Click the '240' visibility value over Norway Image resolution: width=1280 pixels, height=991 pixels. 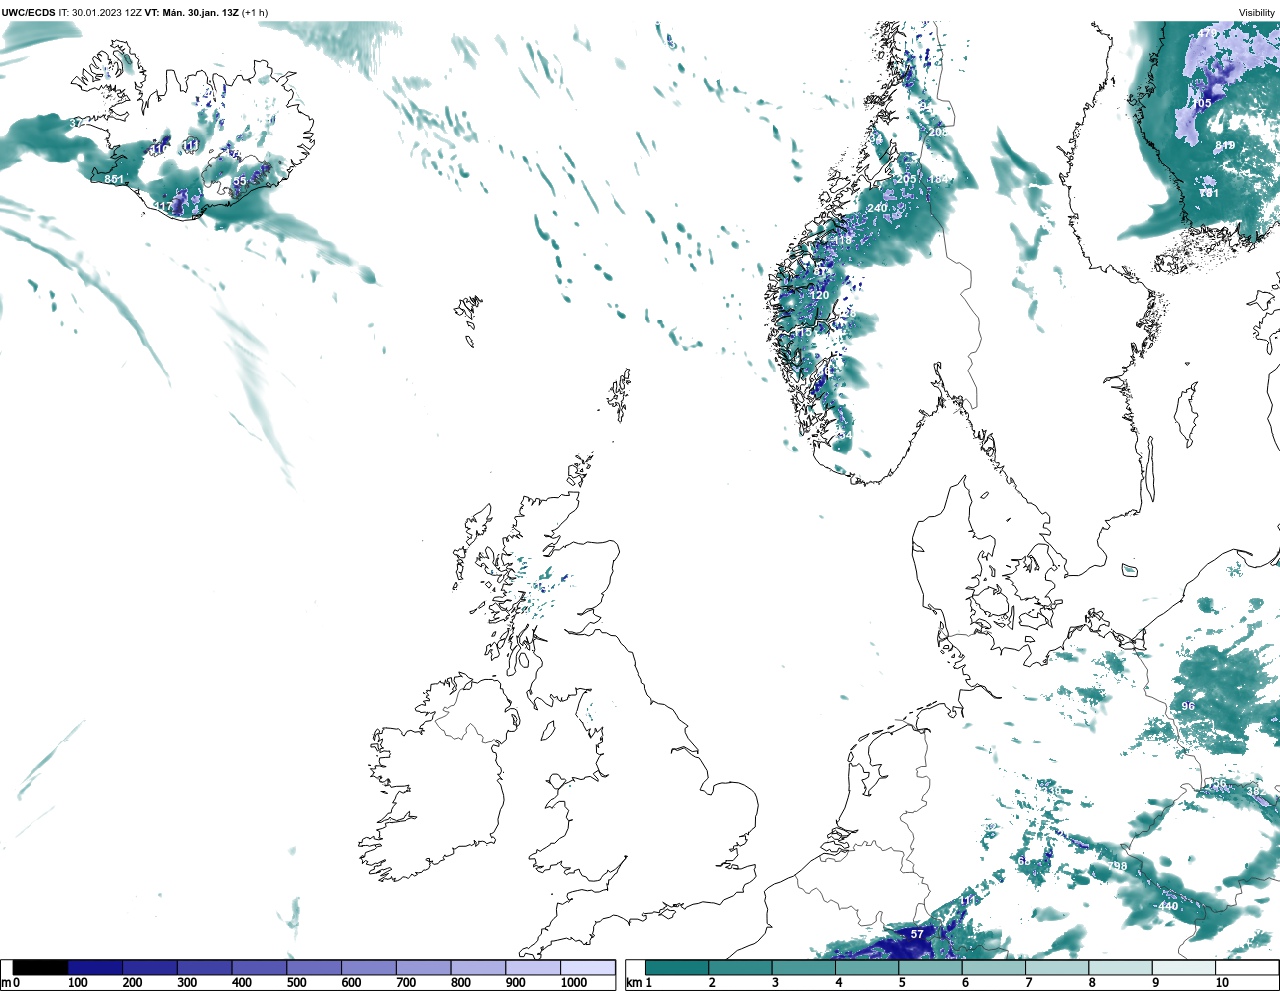(877, 208)
